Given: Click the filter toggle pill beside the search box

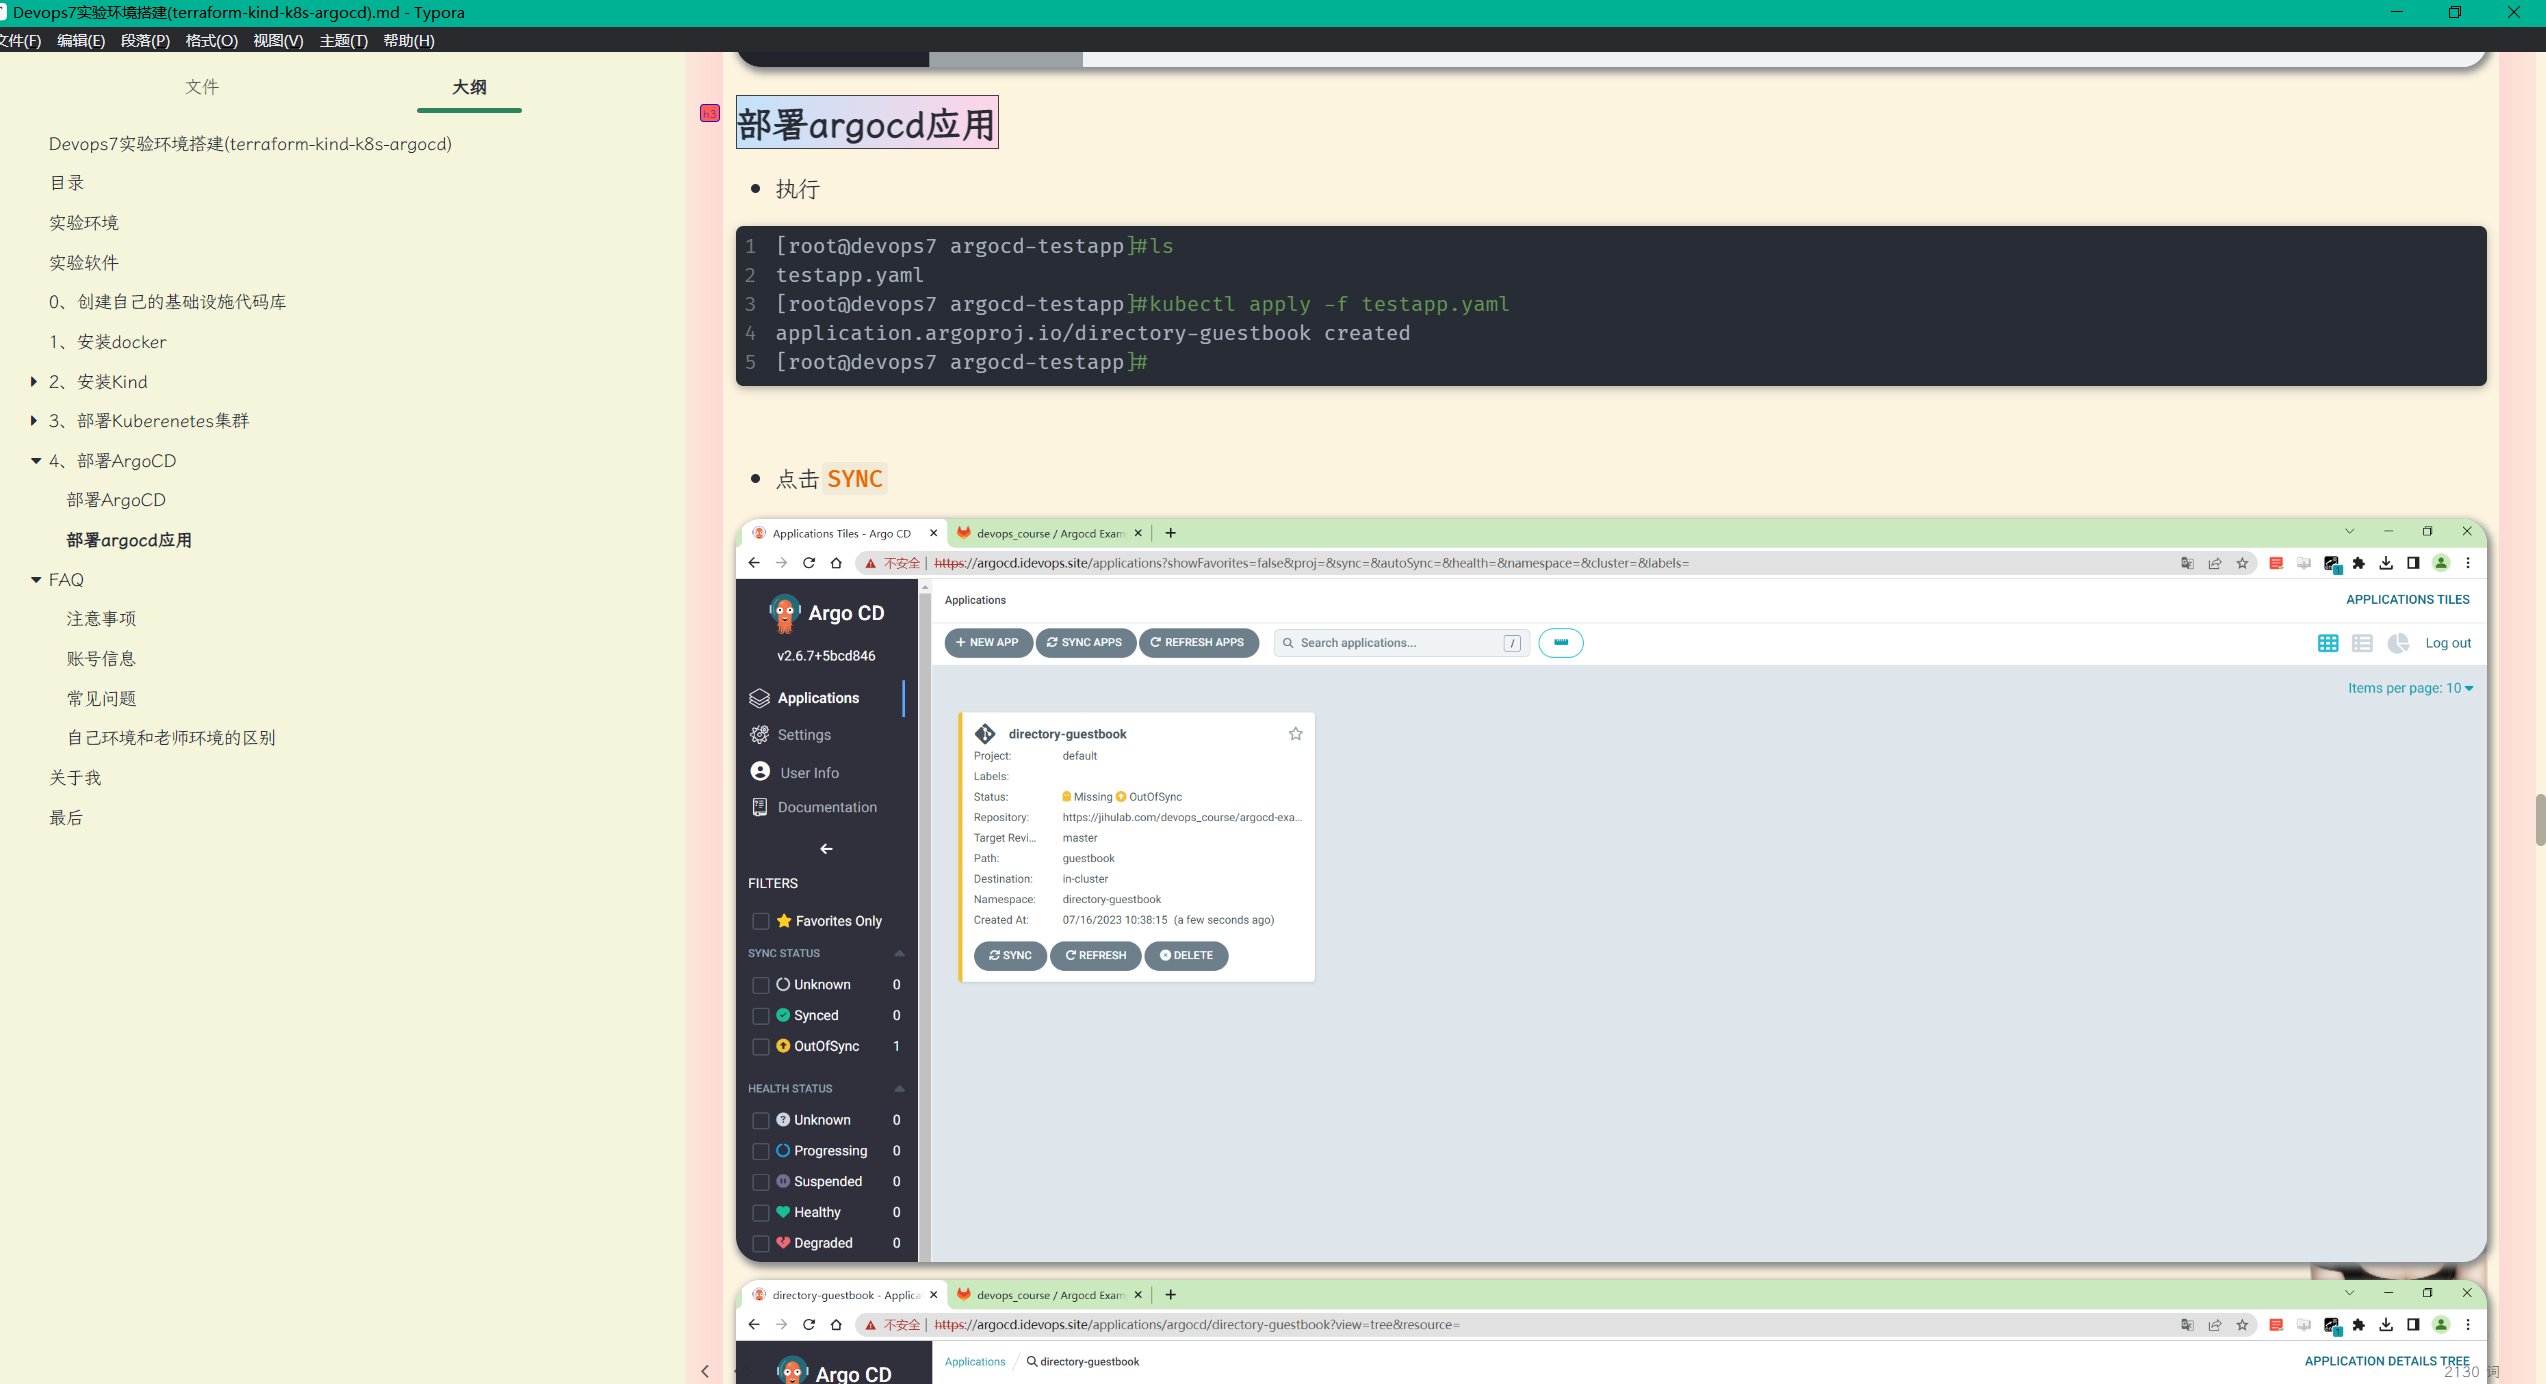Looking at the screenshot, I should (1561, 643).
